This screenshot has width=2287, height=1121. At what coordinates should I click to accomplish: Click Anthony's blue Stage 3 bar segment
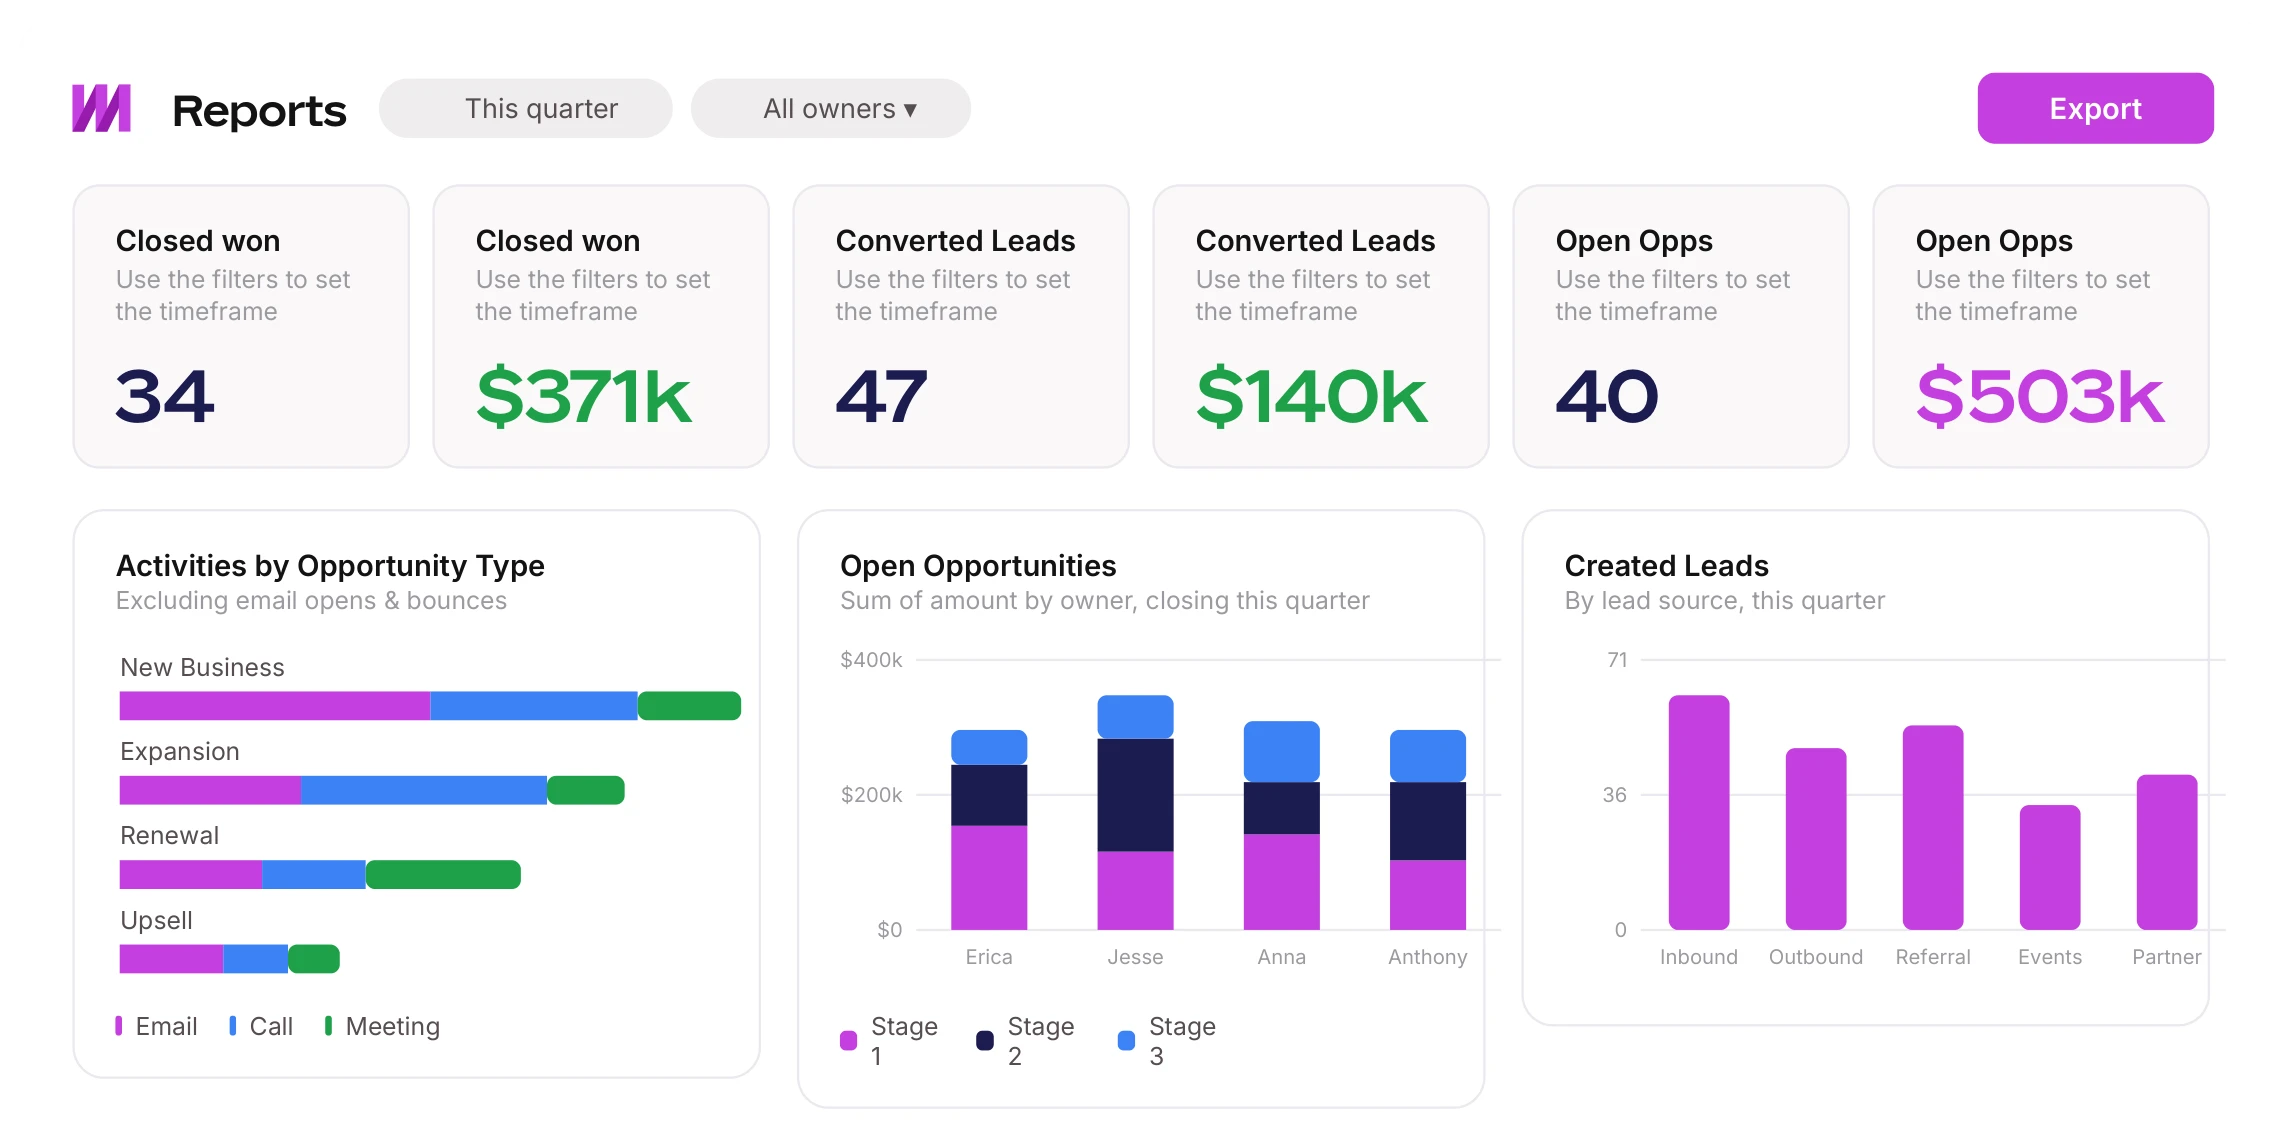[1428, 756]
